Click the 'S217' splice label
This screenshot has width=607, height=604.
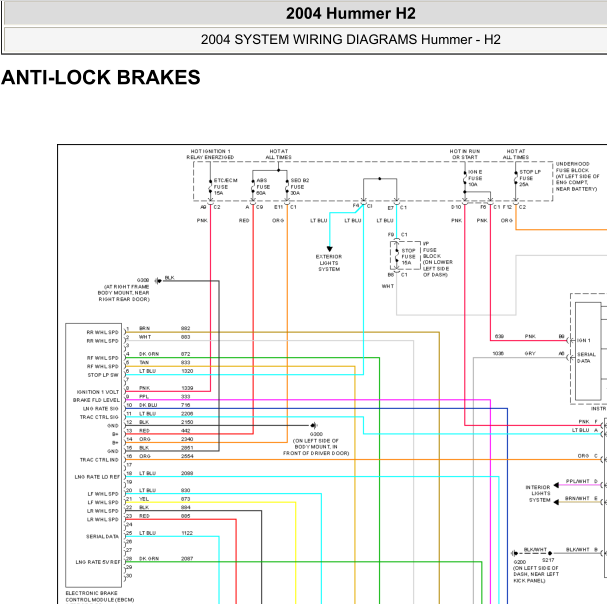tap(548, 560)
